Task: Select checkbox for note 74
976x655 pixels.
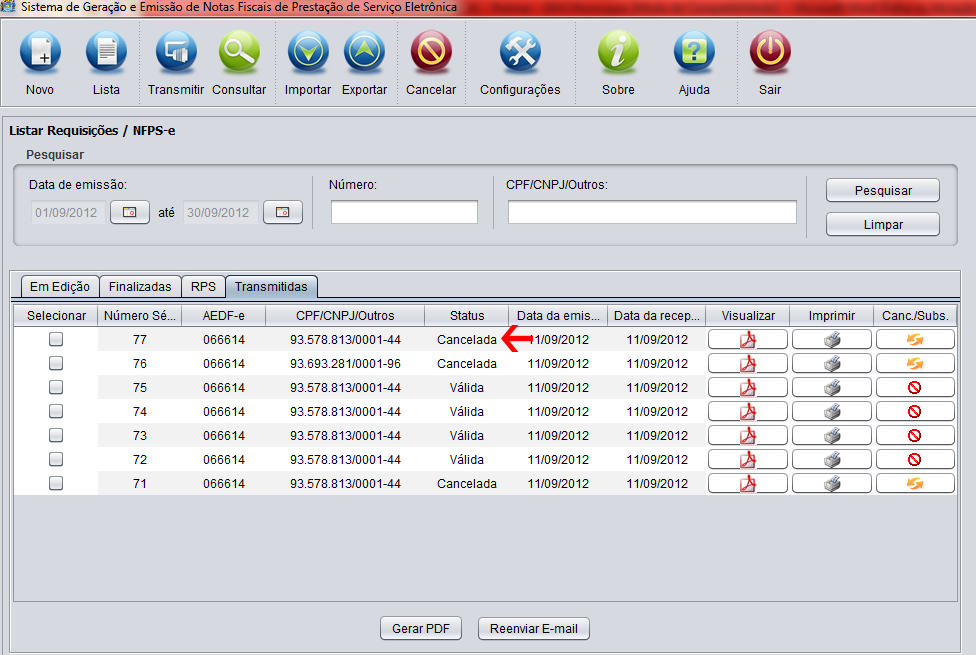Action: 56,411
